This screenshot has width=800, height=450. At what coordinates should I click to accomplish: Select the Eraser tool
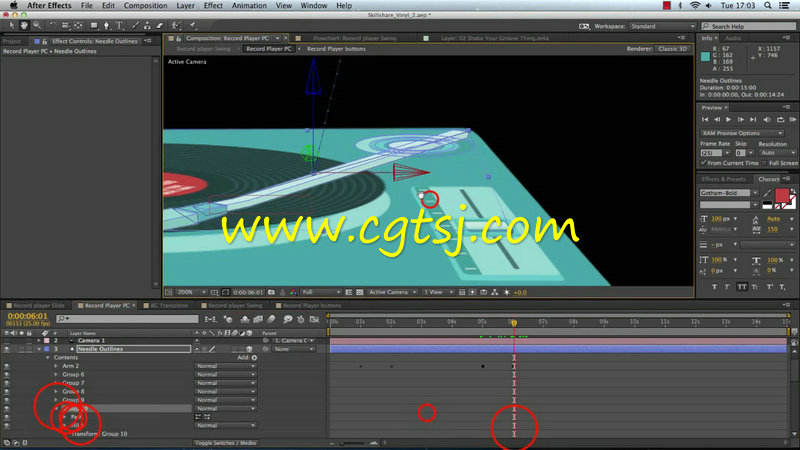(160, 26)
